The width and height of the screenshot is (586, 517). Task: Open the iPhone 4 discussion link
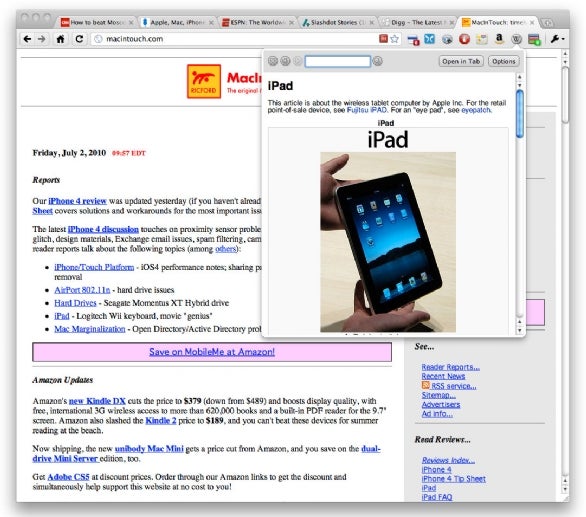coord(103,229)
